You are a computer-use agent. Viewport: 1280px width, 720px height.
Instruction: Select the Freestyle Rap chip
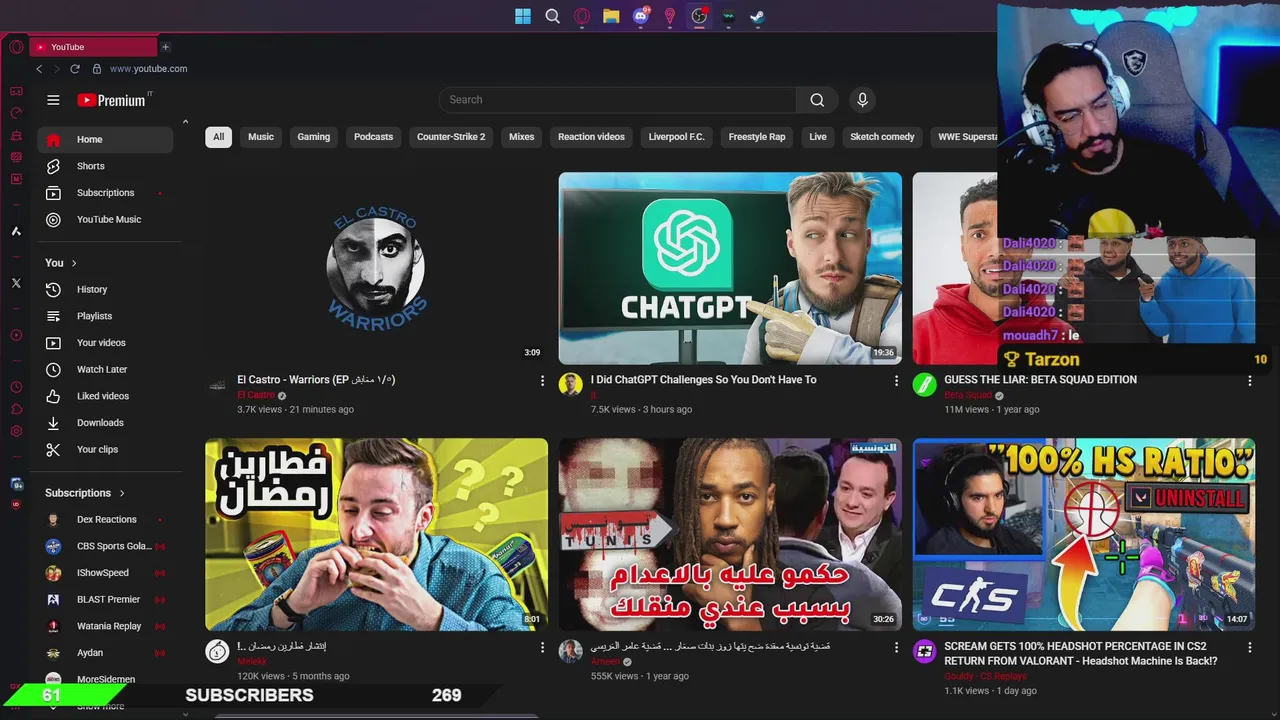tap(757, 137)
